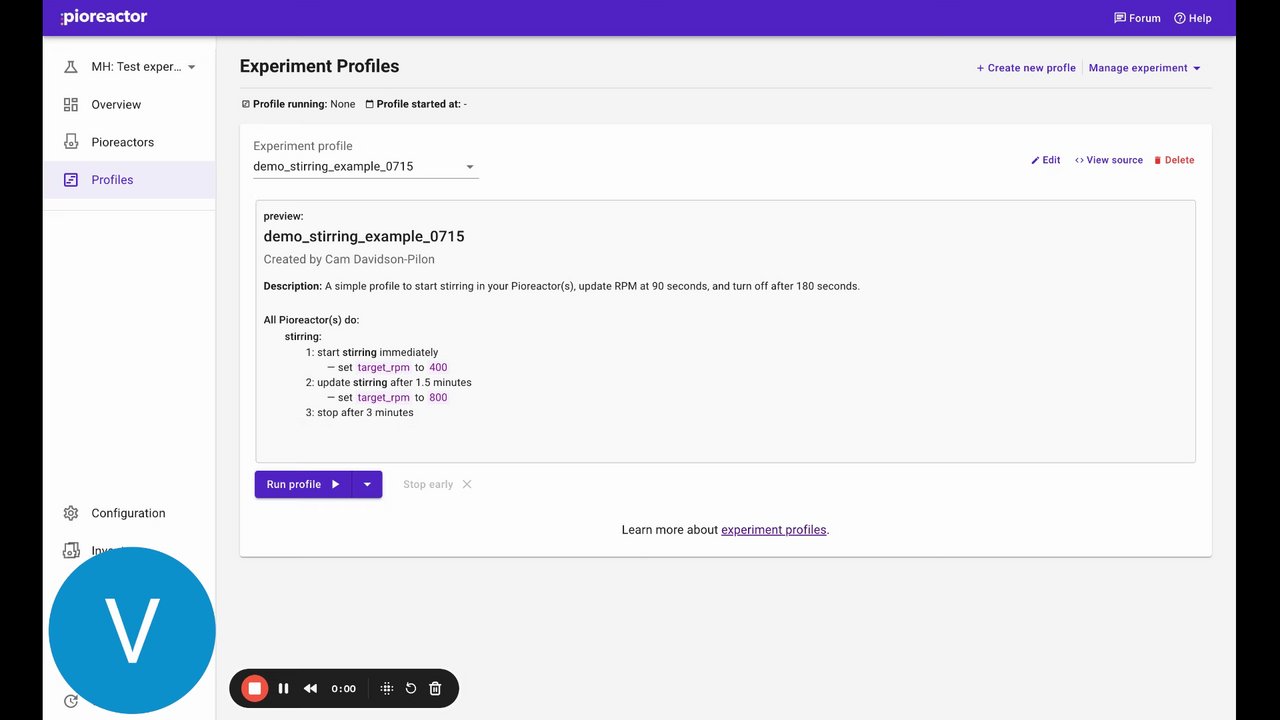Open the Manage experiment menu
The image size is (1280, 720).
point(1144,68)
